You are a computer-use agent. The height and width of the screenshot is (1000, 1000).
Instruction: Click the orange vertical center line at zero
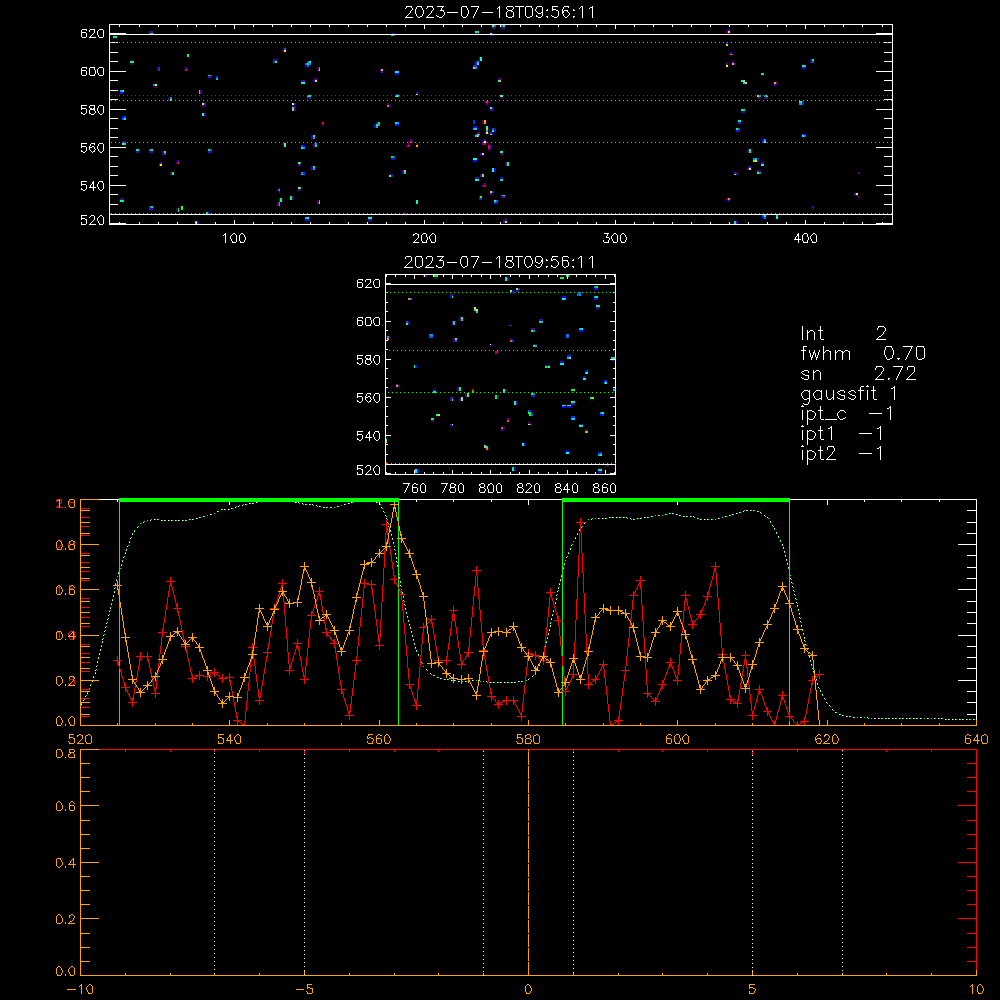point(528,862)
